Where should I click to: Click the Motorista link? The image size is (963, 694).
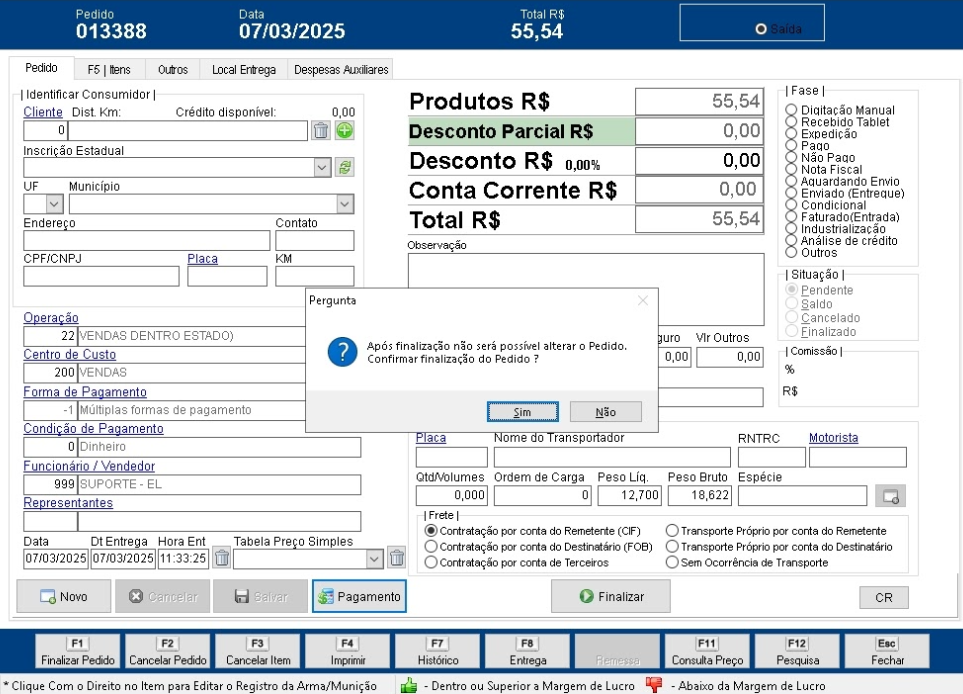[x=833, y=438]
